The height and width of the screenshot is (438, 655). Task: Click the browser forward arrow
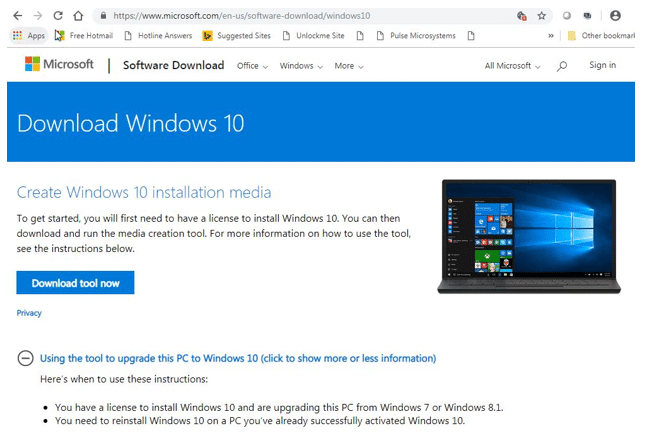tap(38, 16)
